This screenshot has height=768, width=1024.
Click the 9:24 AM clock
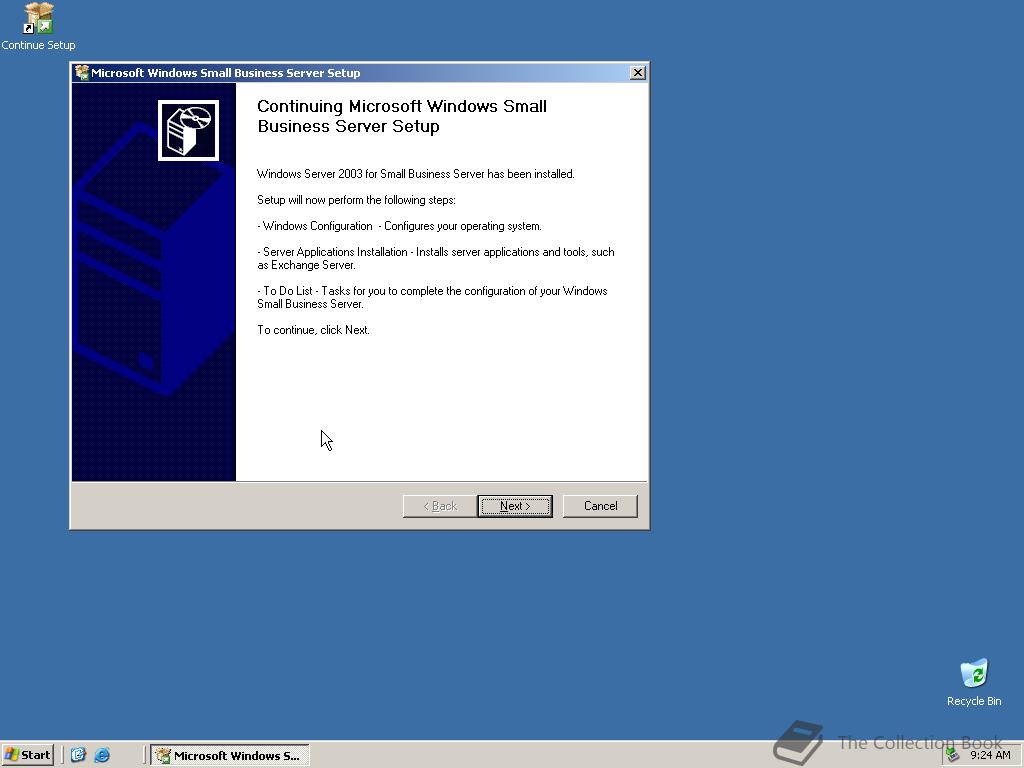(x=990, y=755)
